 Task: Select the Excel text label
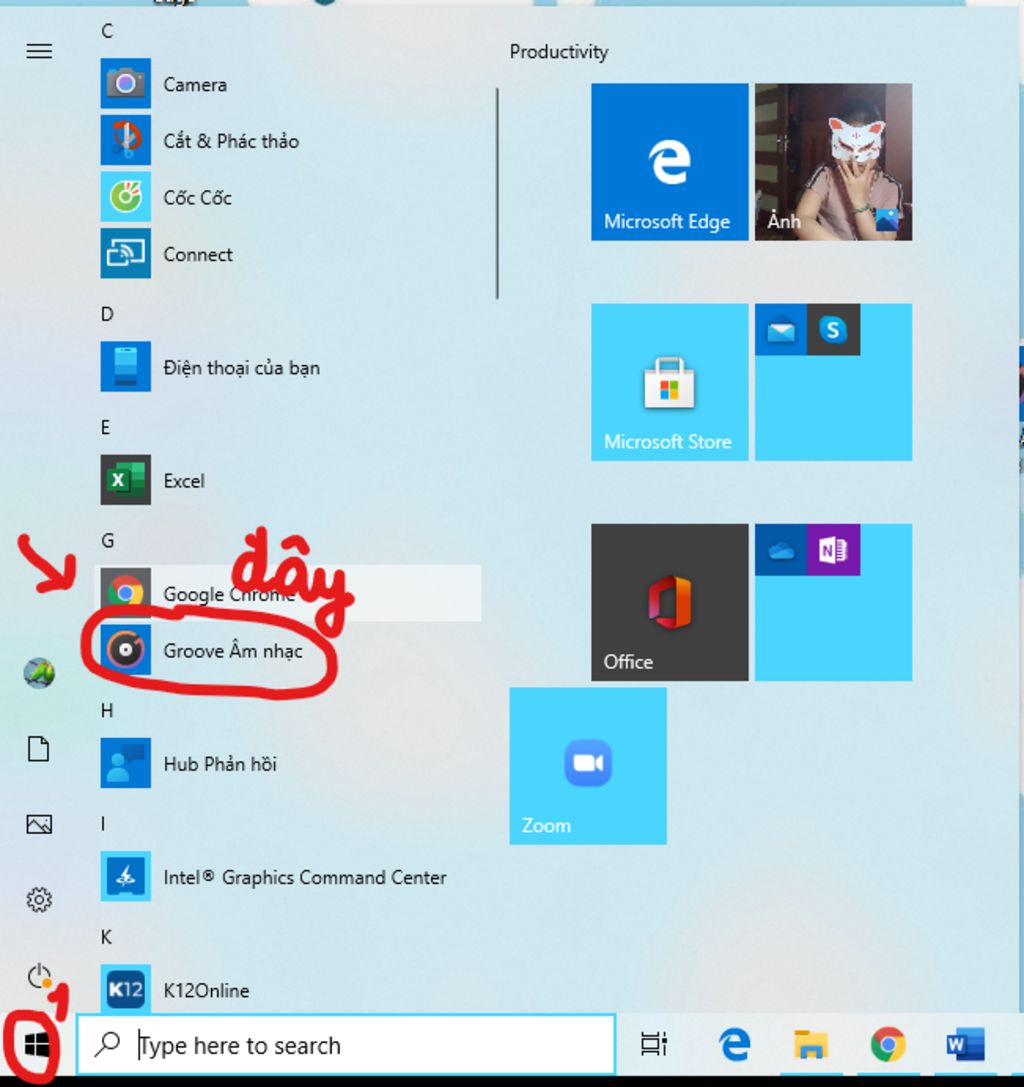pos(184,481)
